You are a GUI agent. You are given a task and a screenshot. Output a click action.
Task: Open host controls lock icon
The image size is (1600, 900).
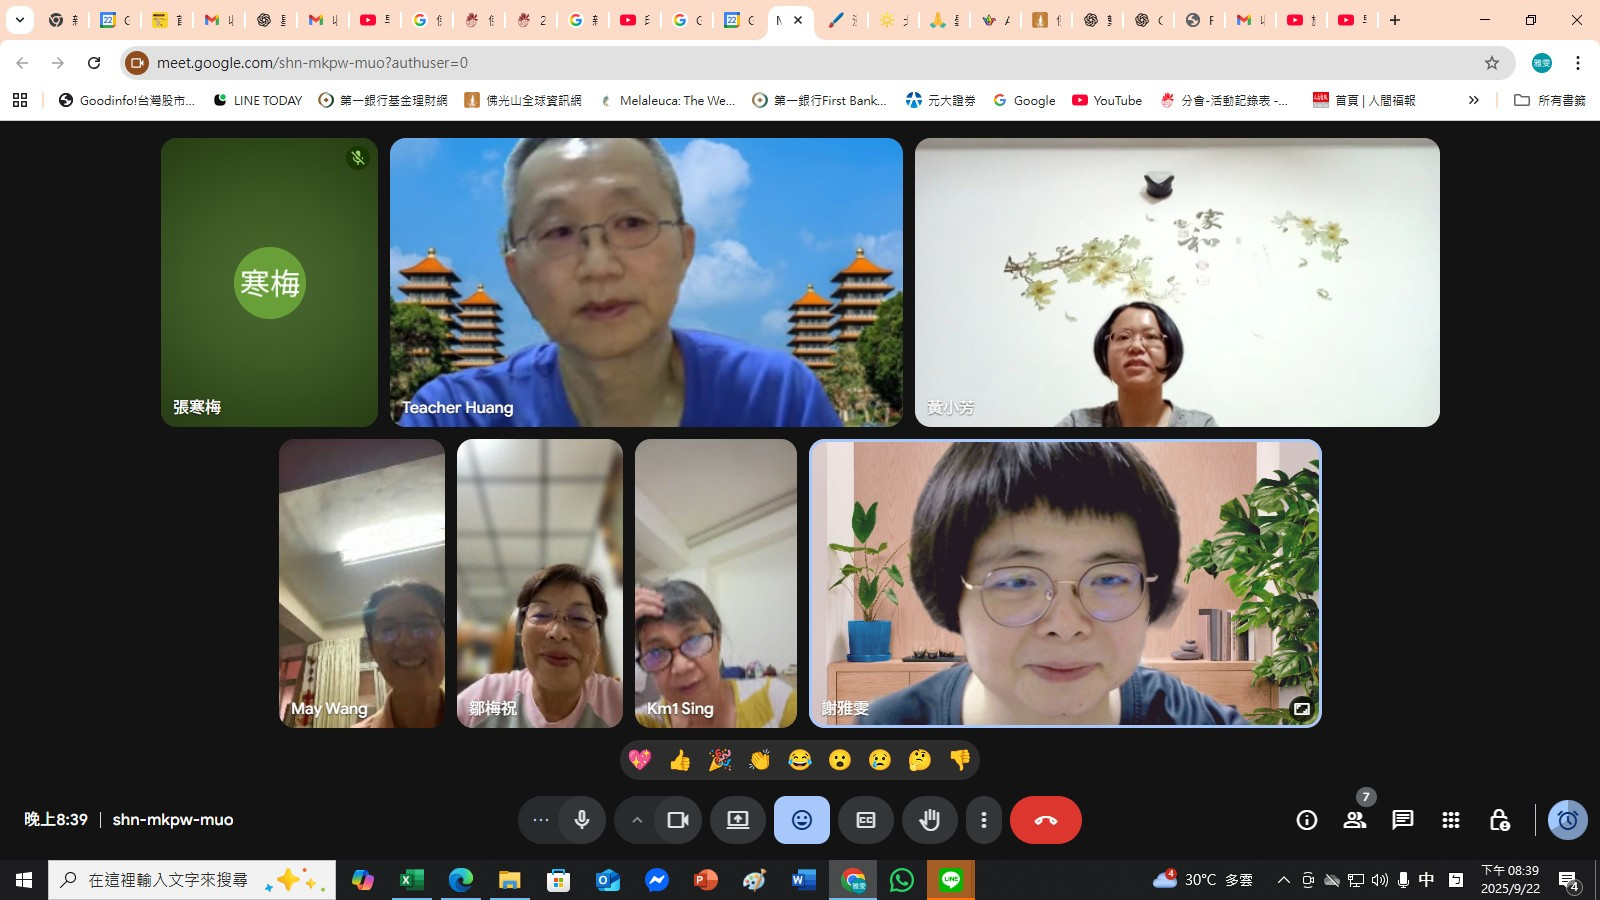point(1498,820)
